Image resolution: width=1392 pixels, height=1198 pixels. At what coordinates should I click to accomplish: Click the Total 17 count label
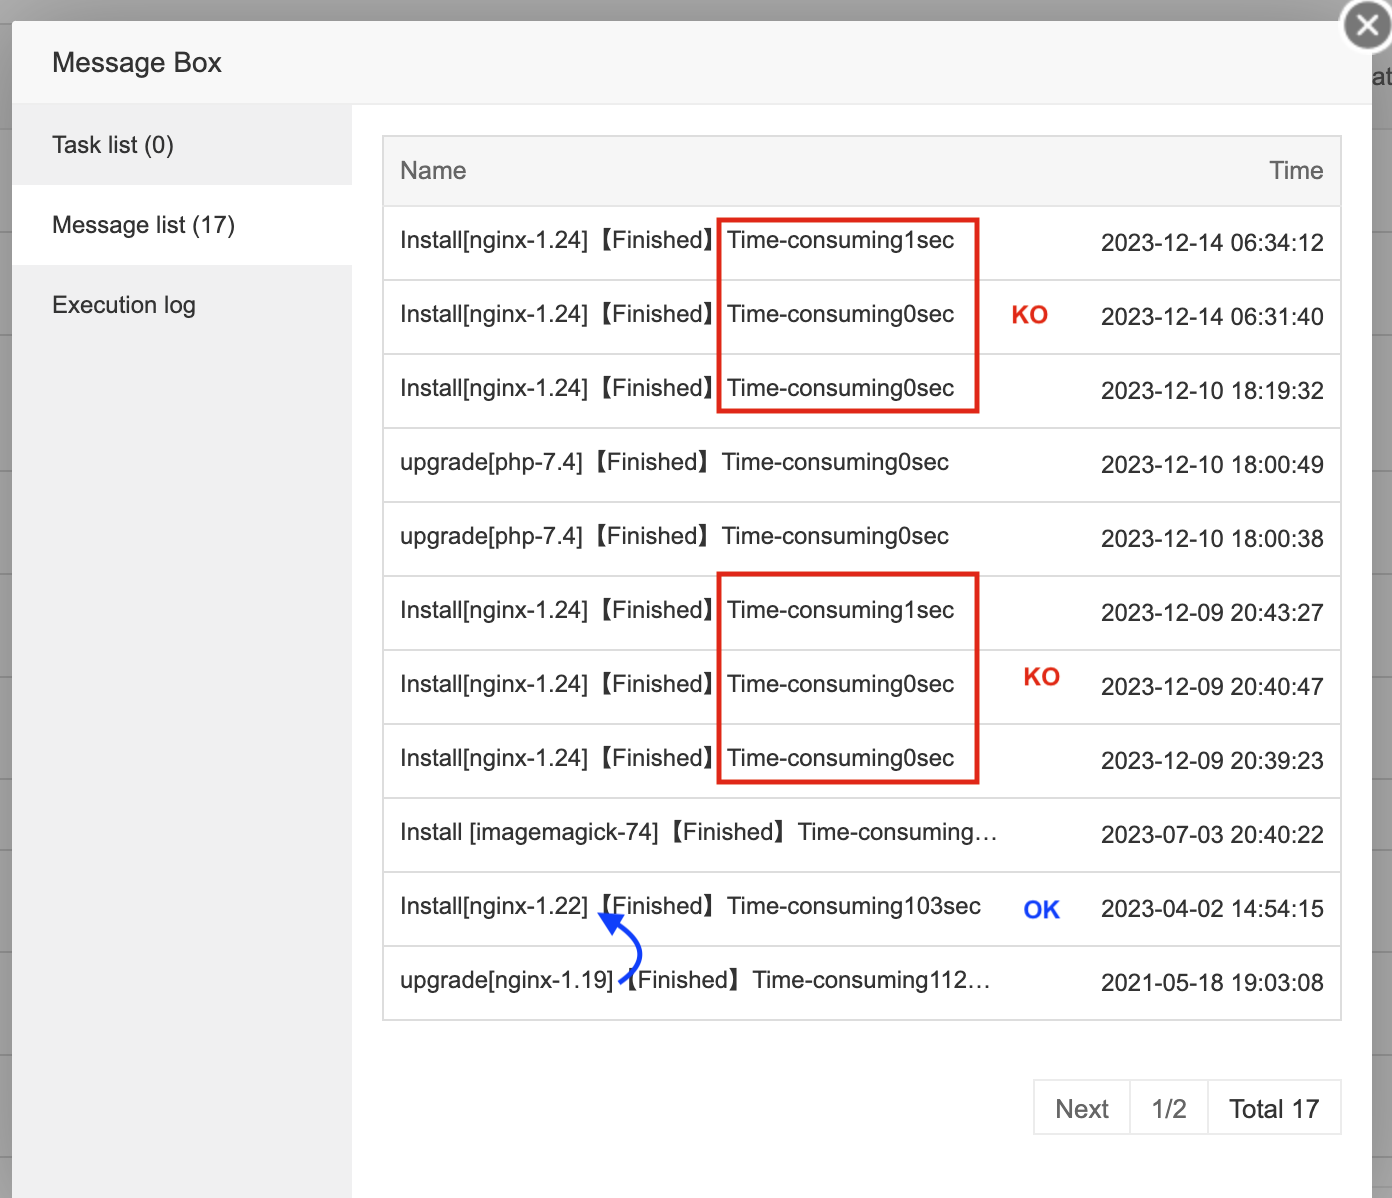1273,1108
